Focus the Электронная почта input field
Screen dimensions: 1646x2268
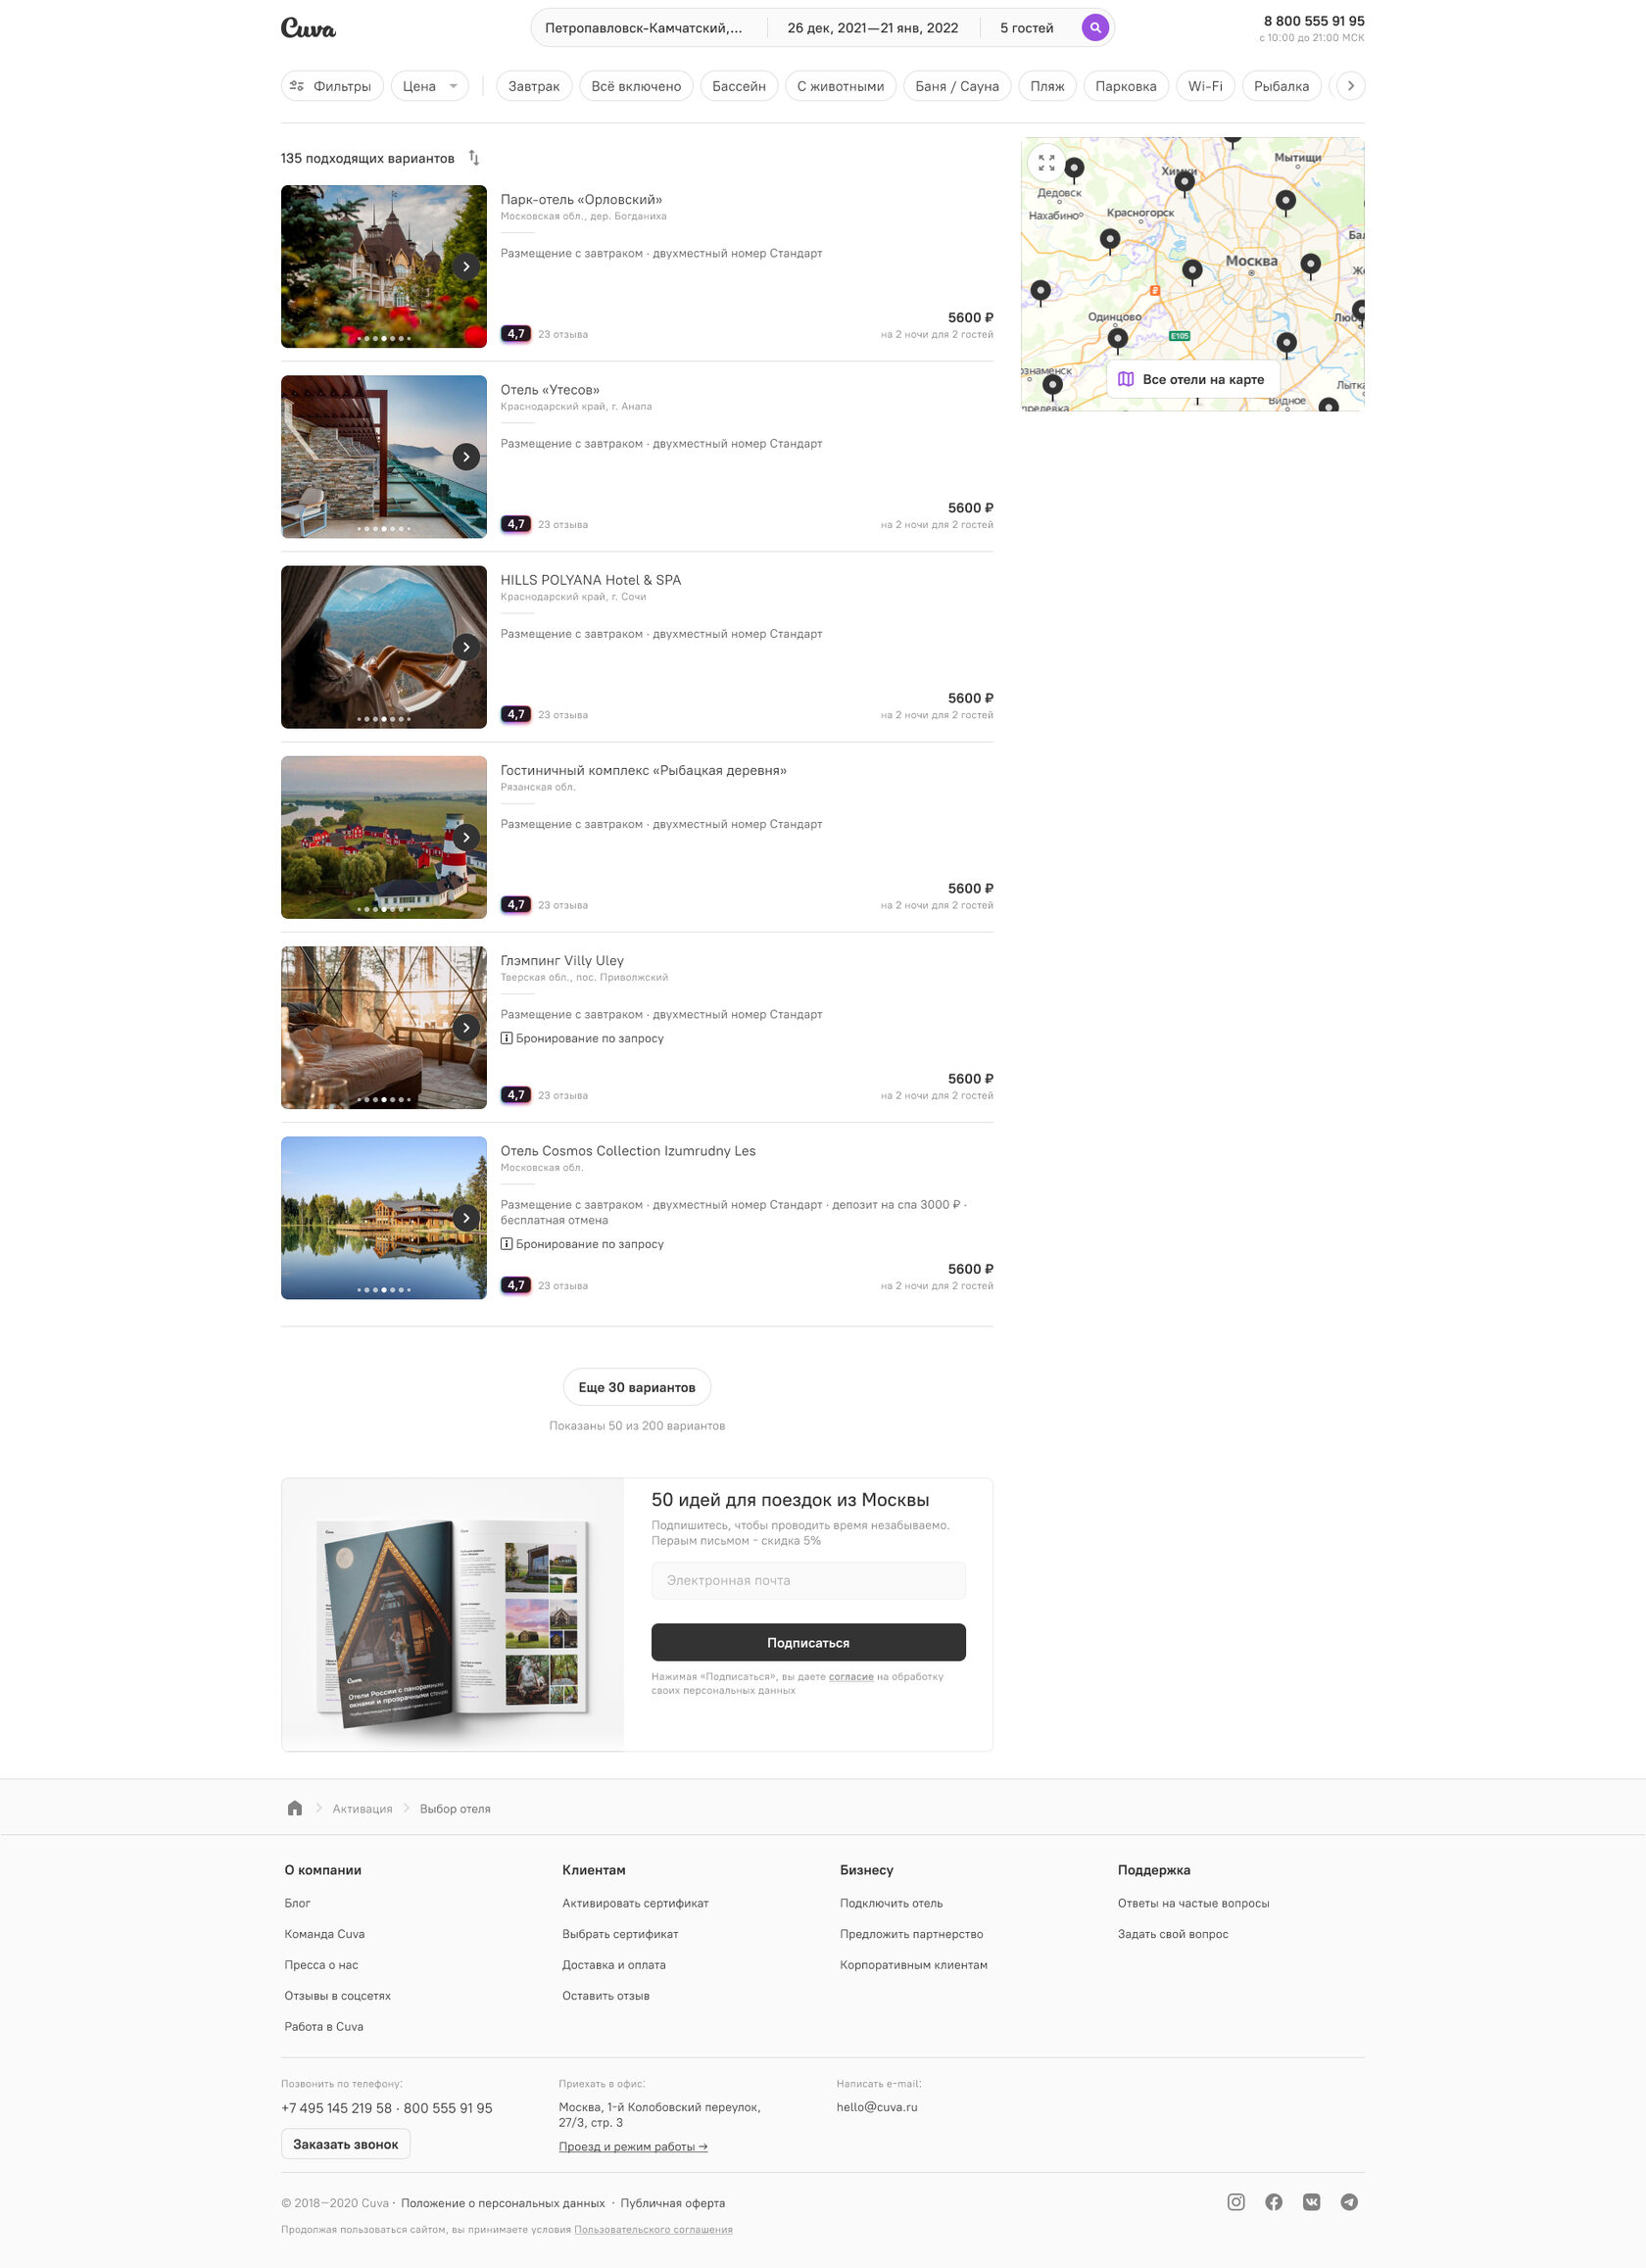tap(808, 1580)
